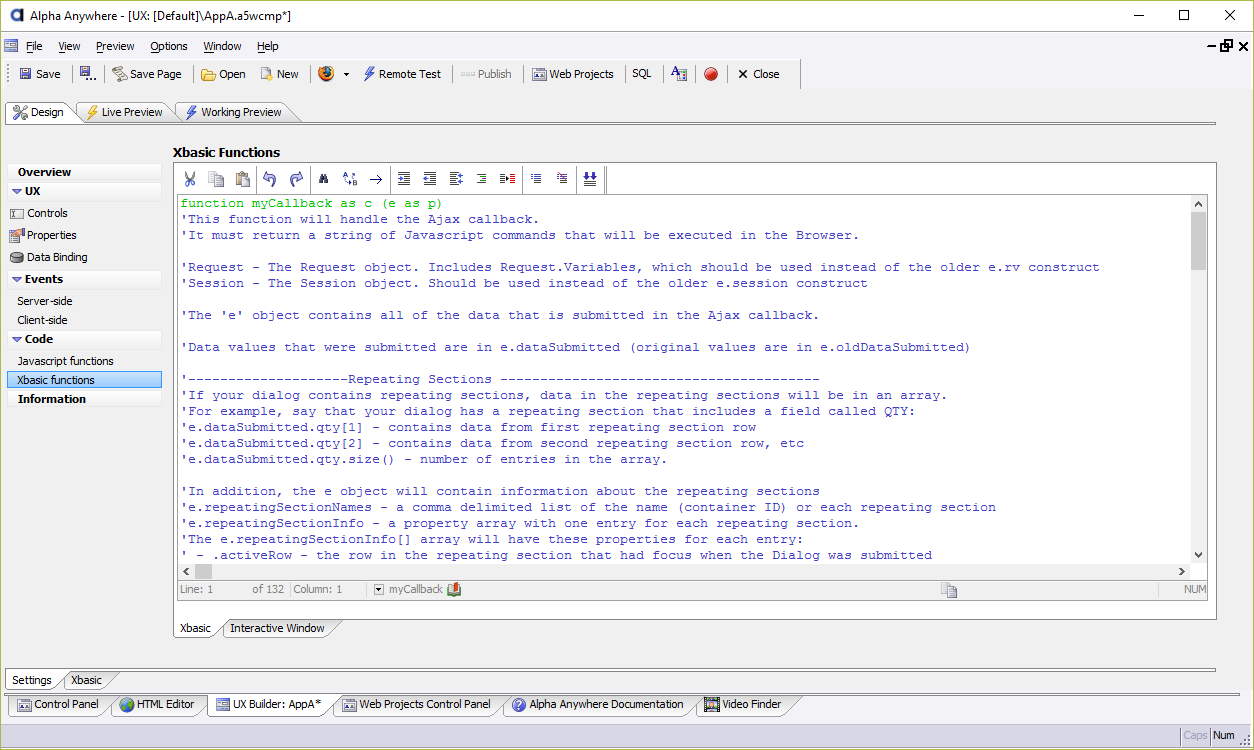The height and width of the screenshot is (750, 1254).
Task: Click the SQL toolbar button
Action: click(641, 74)
